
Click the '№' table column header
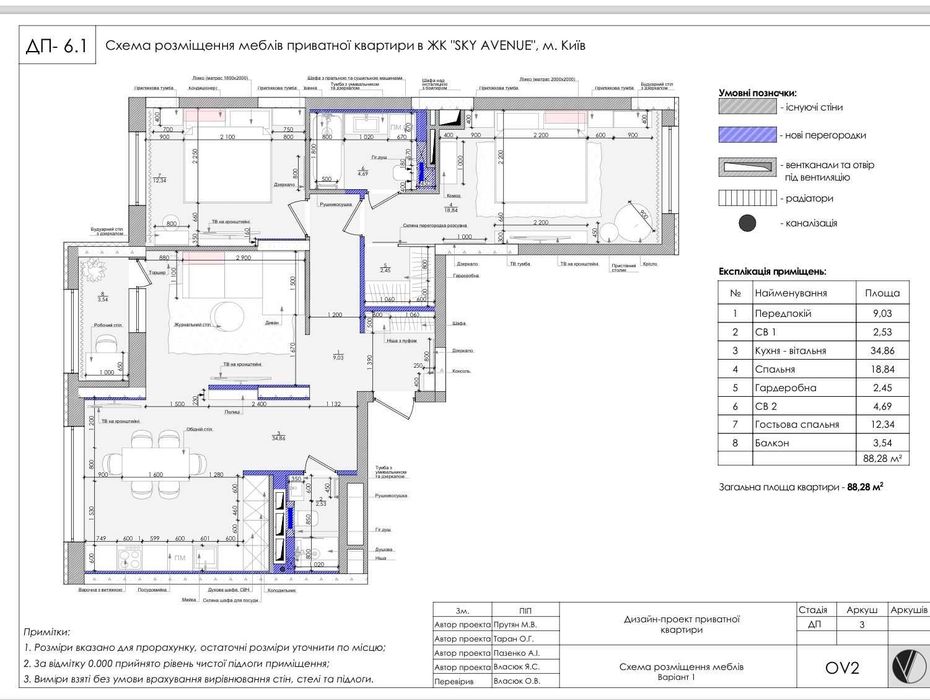tap(735, 293)
